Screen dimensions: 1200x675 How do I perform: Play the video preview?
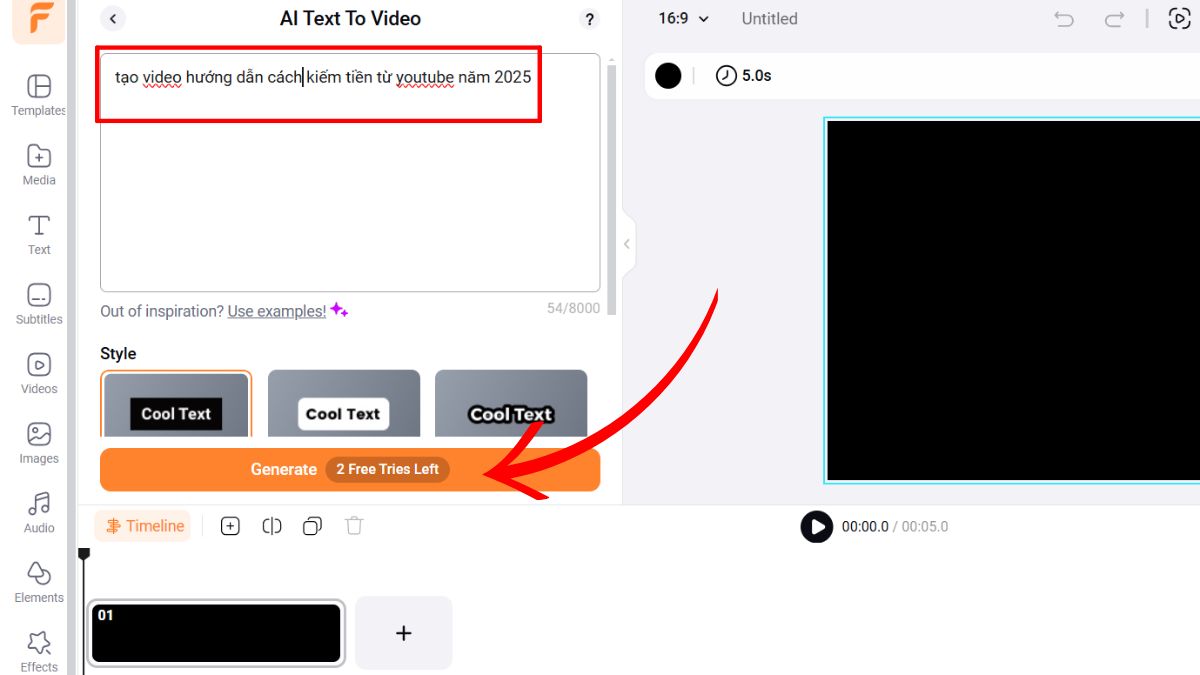817,526
